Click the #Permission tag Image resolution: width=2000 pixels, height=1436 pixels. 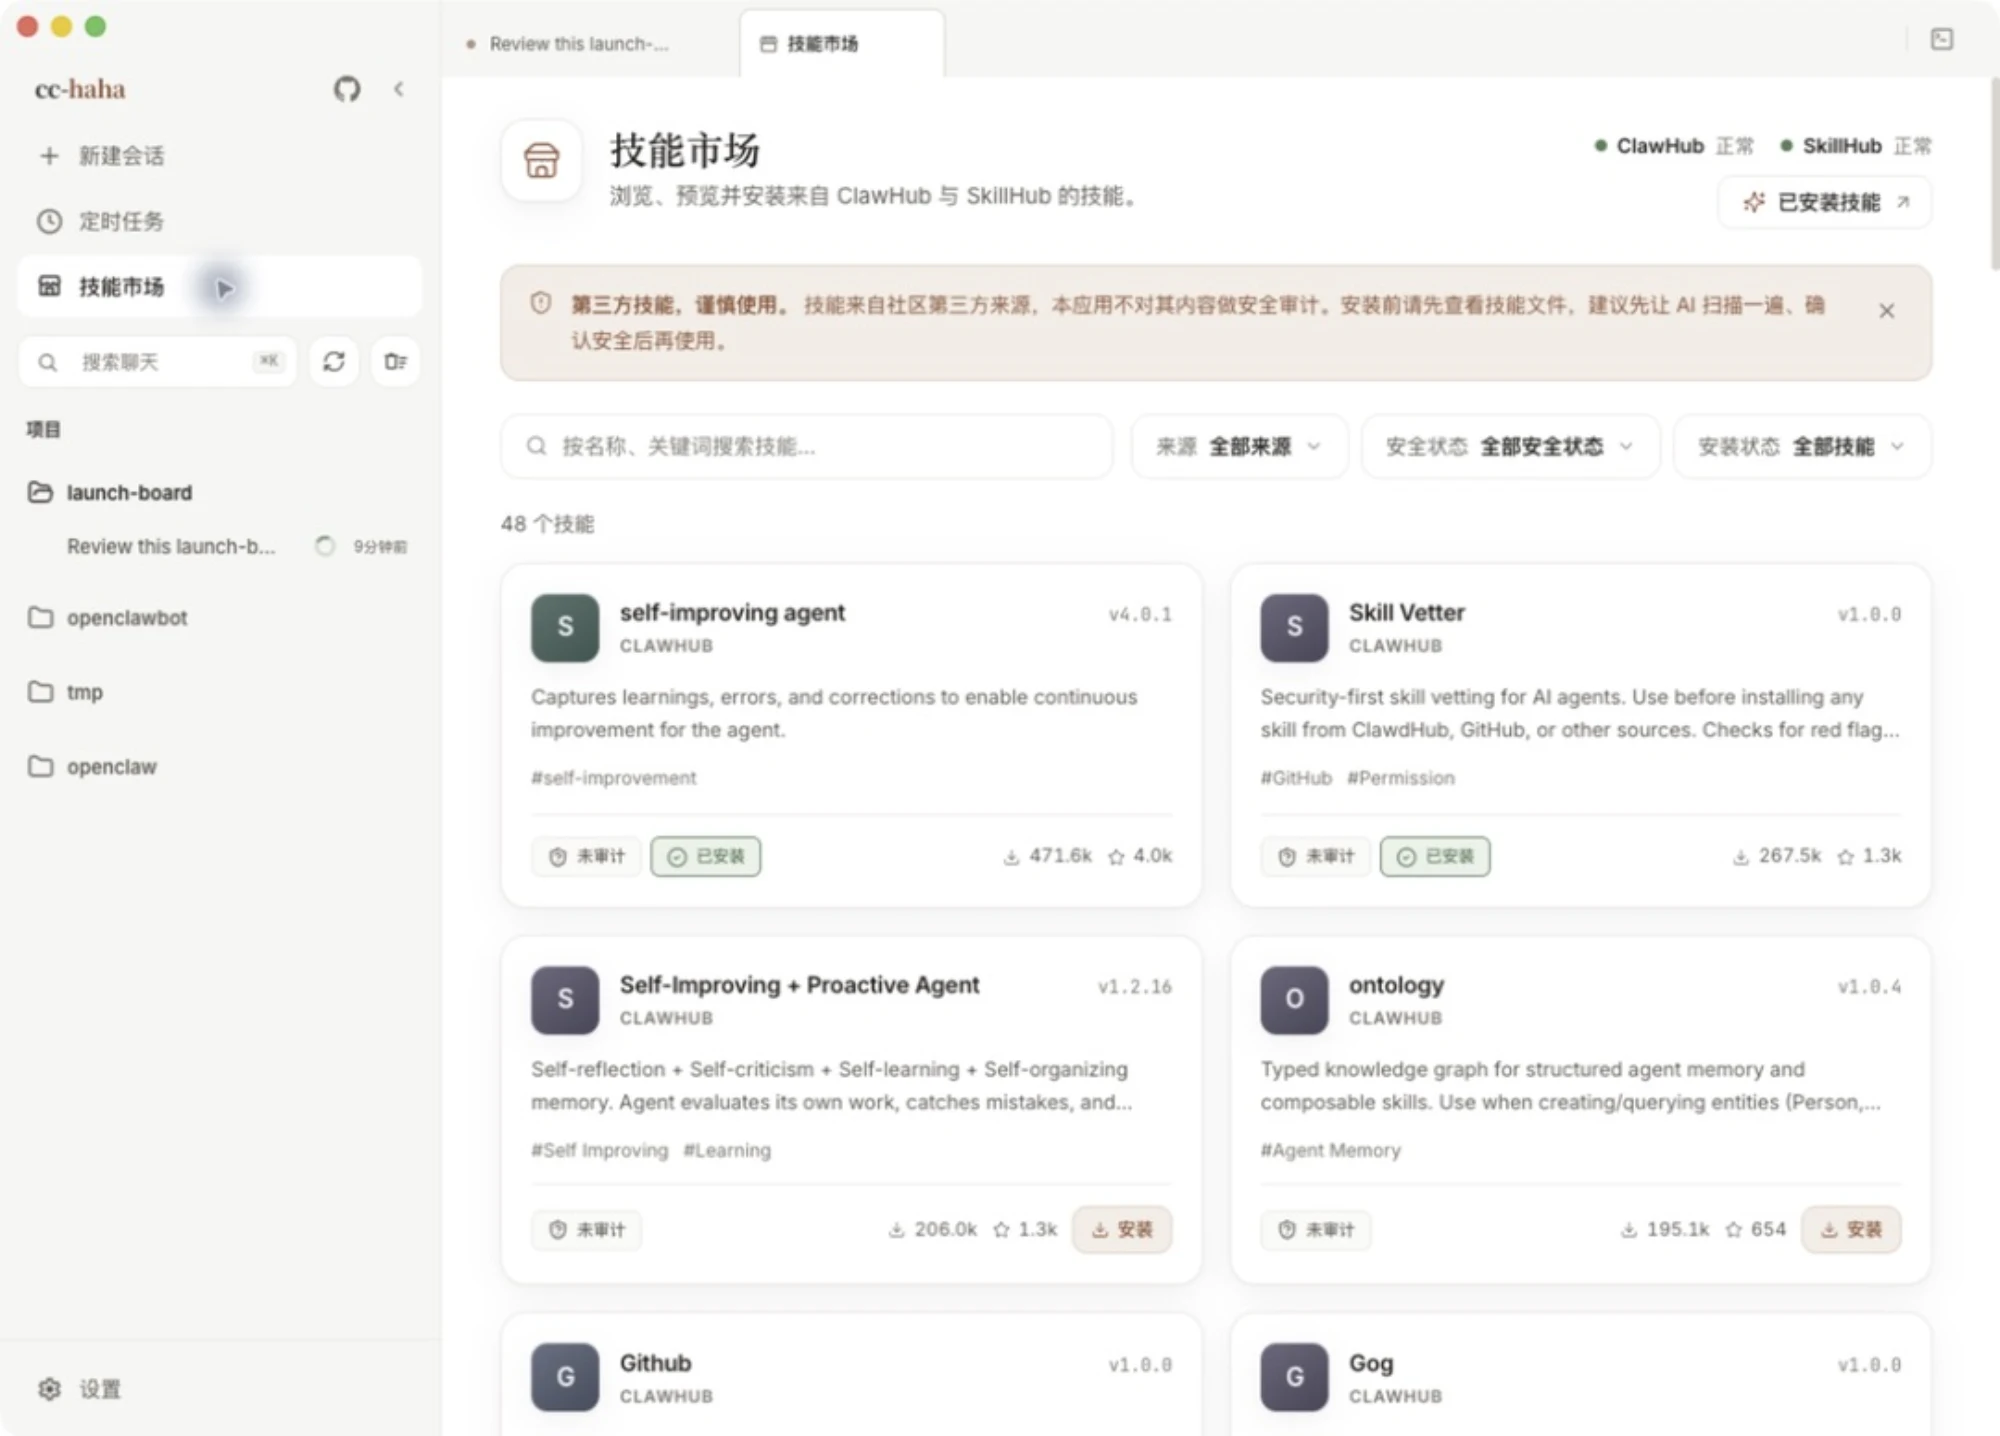point(1400,777)
